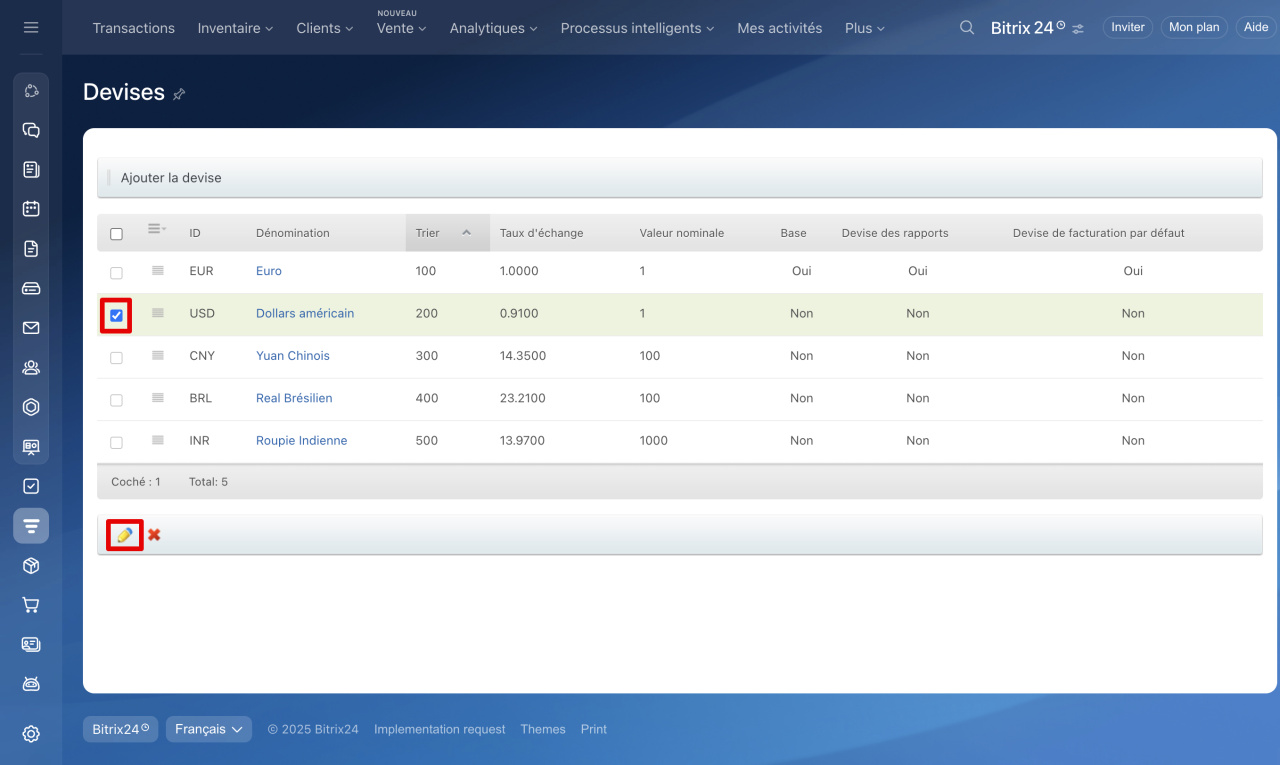Click the Implementation request footer link
Viewport: 1280px width, 765px height.
point(440,729)
